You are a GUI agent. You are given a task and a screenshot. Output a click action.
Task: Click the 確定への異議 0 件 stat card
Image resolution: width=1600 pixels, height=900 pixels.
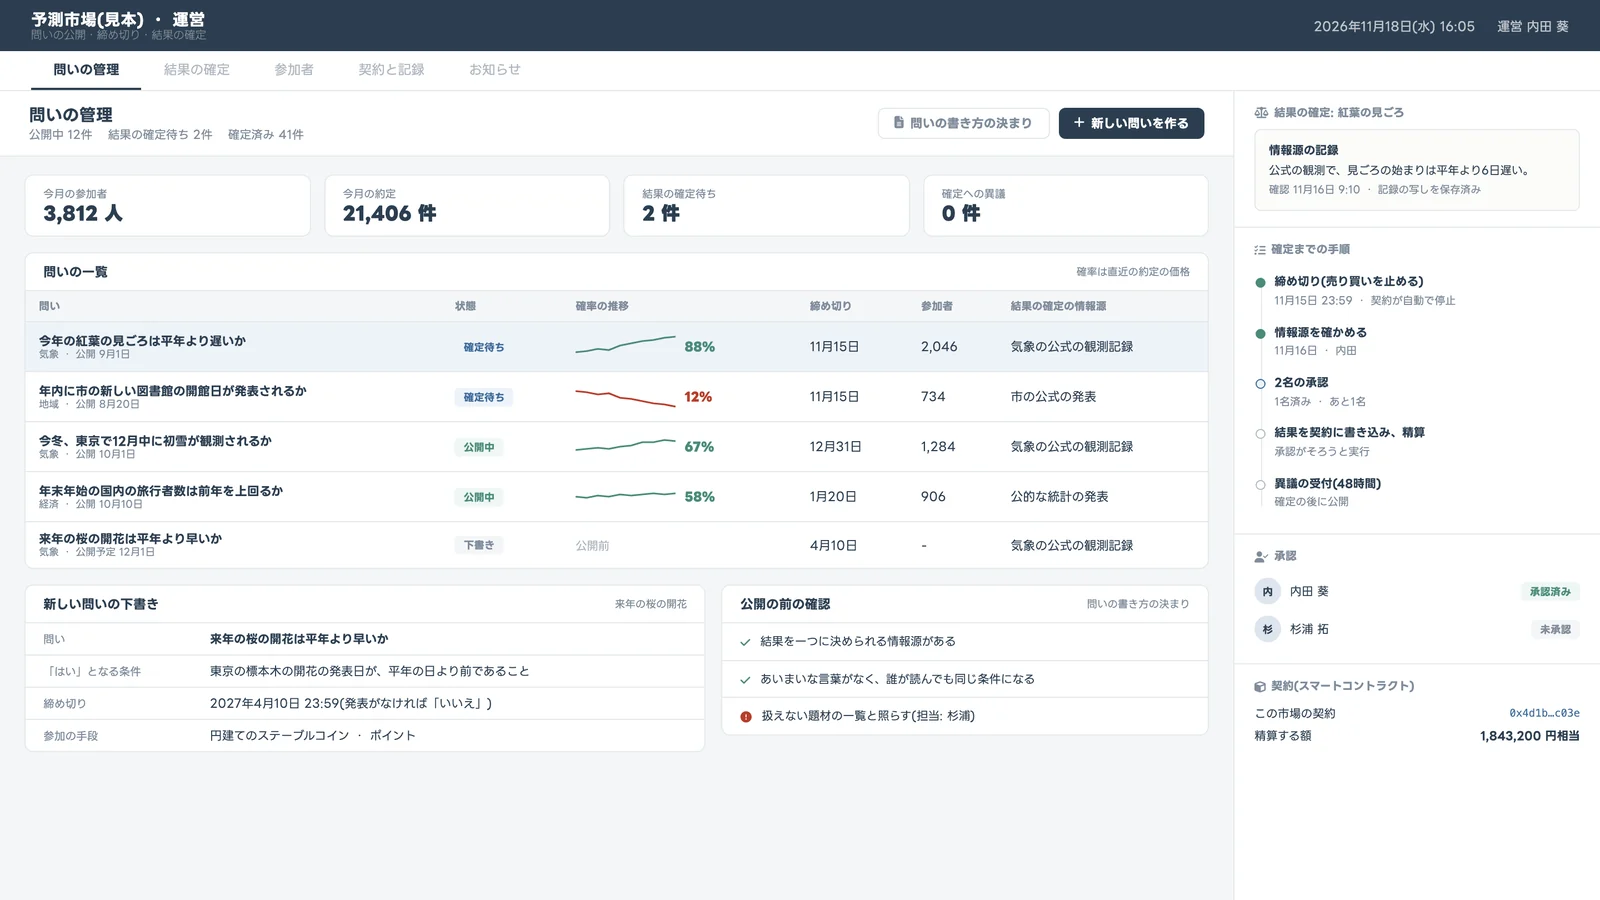point(1066,206)
